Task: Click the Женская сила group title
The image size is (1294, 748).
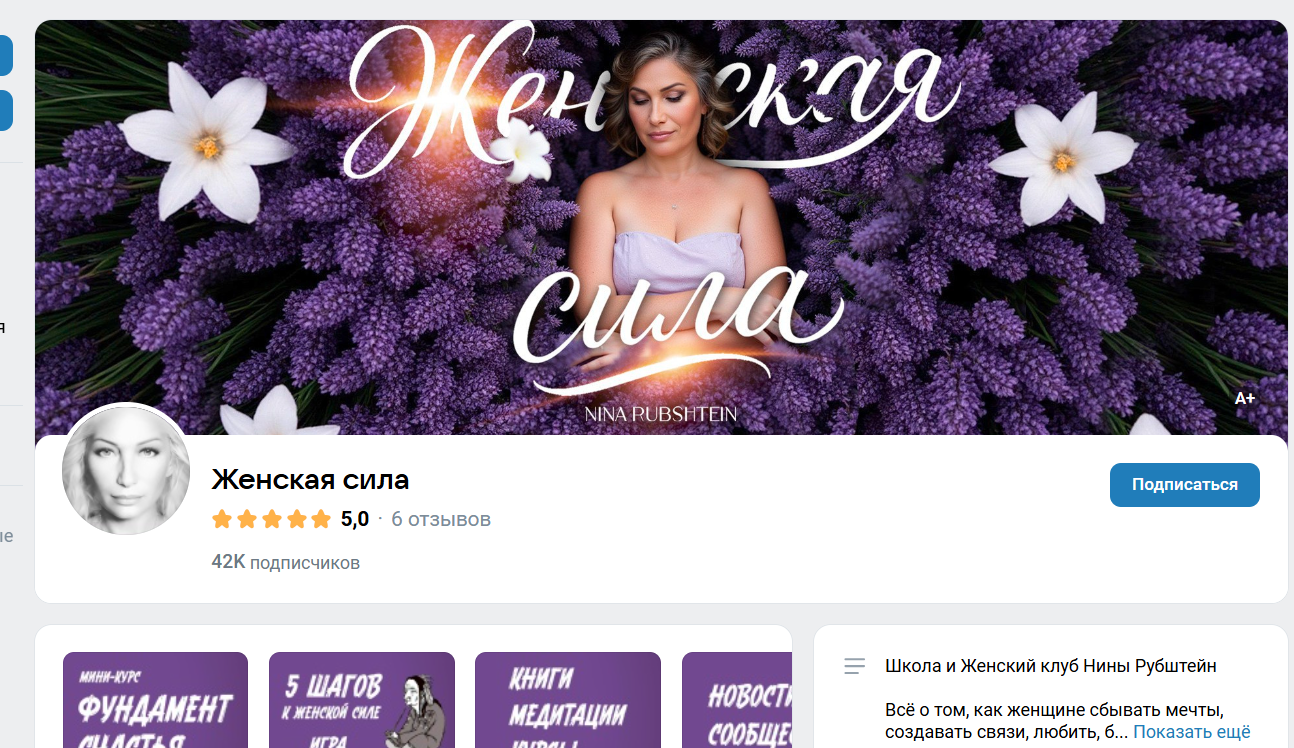Action: tap(311, 480)
